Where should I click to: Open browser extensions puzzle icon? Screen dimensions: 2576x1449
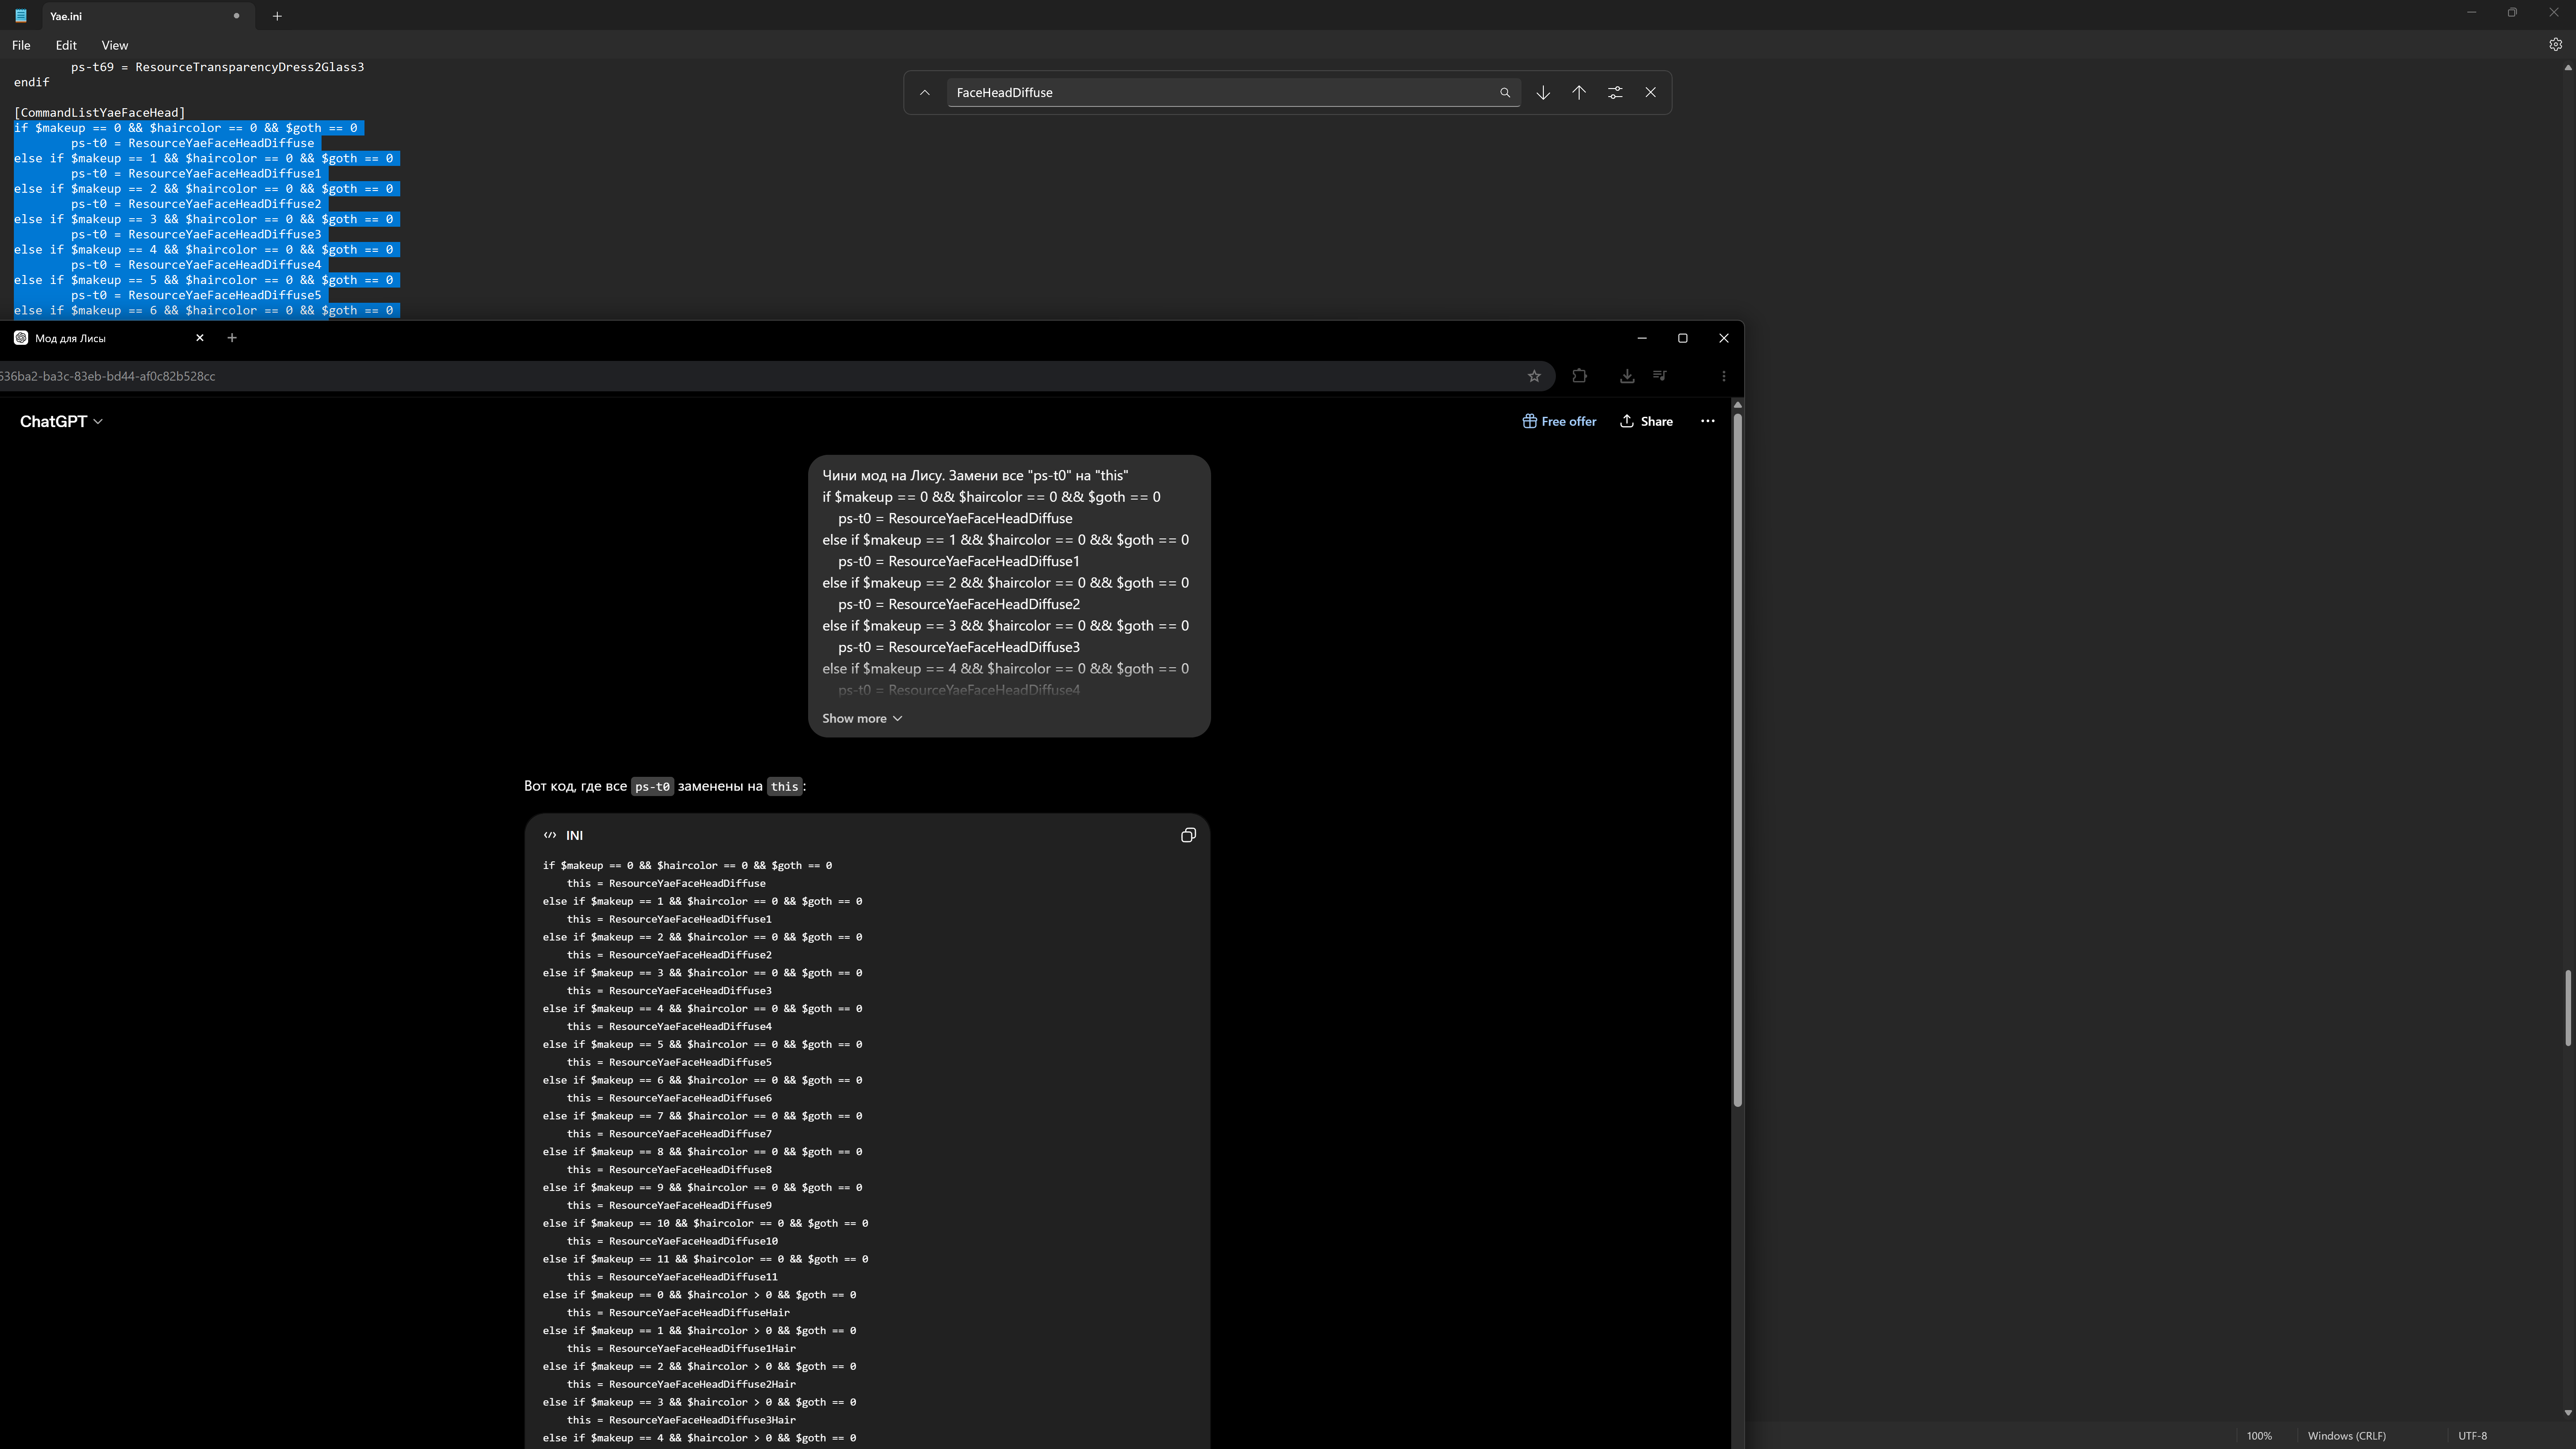click(x=1579, y=377)
